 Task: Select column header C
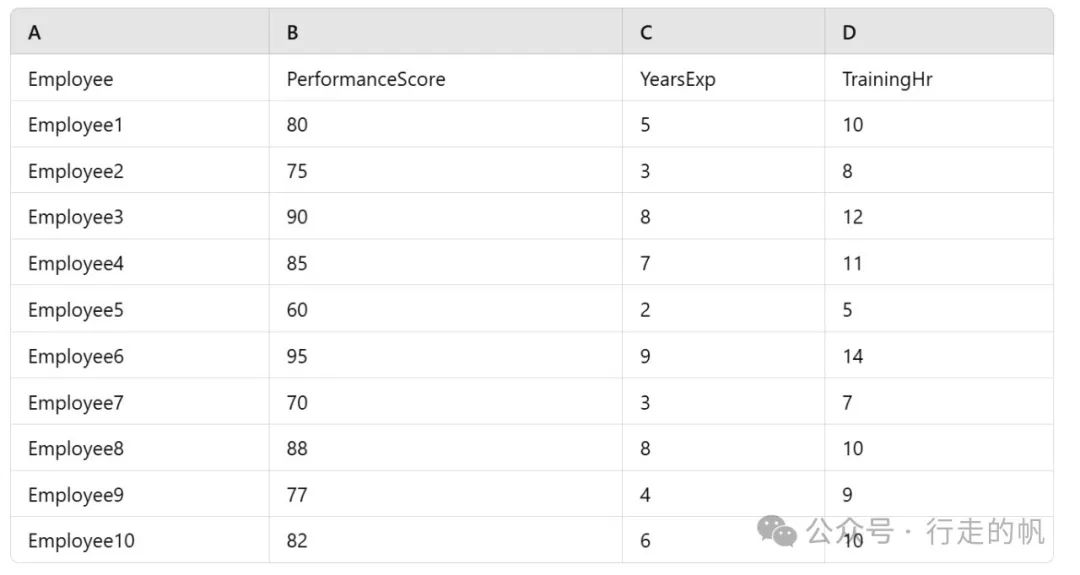(723, 32)
